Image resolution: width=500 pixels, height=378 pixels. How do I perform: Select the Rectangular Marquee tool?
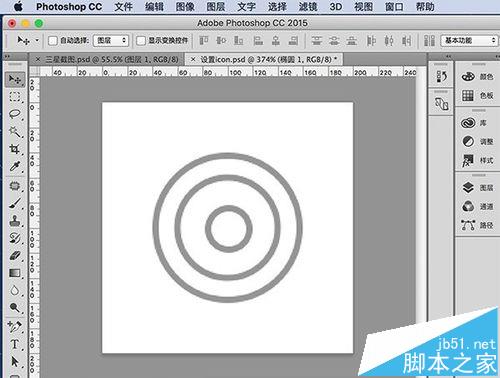[x=15, y=97]
